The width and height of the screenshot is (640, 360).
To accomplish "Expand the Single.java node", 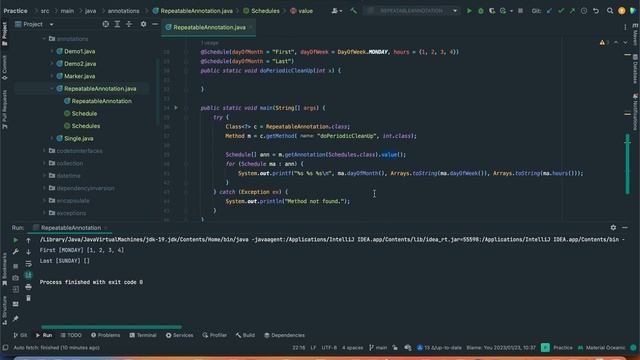I will [x=52, y=138].
